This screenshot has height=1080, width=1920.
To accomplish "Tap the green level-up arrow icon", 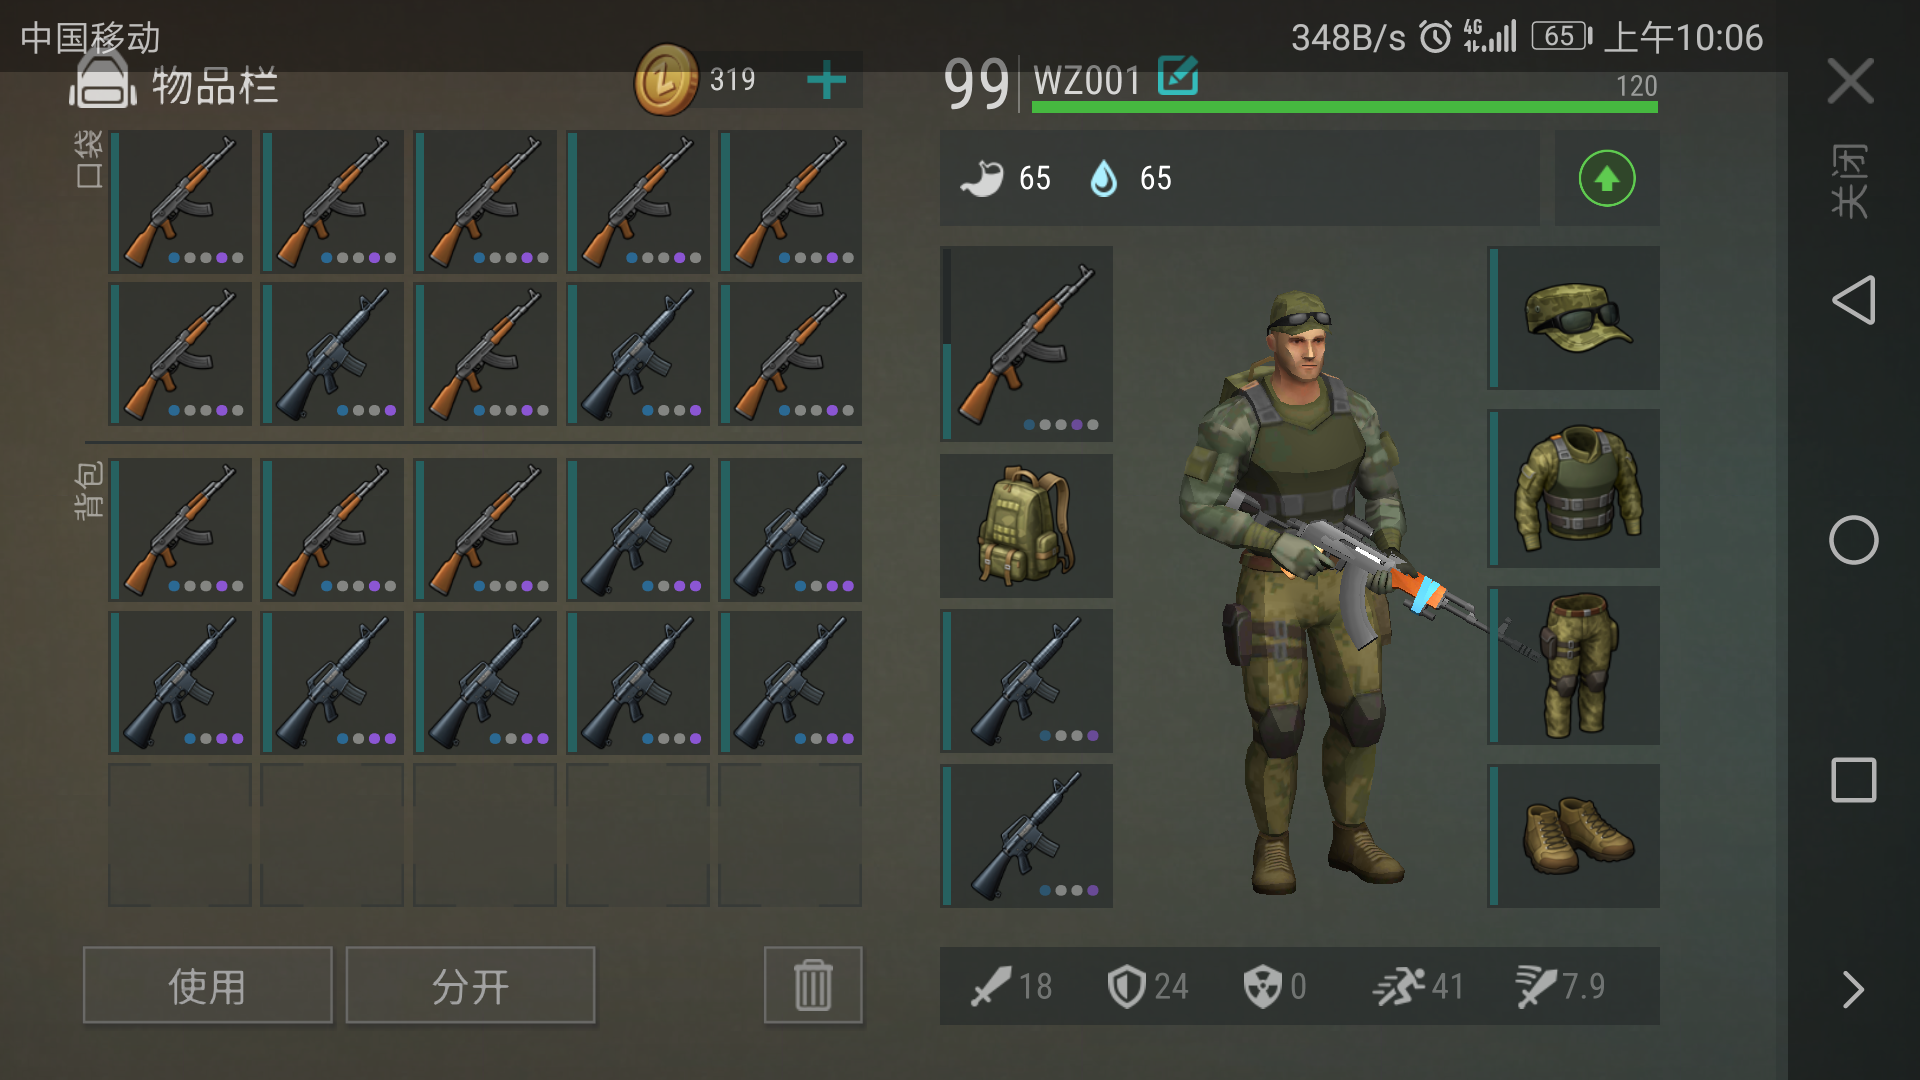I will click(x=1607, y=178).
